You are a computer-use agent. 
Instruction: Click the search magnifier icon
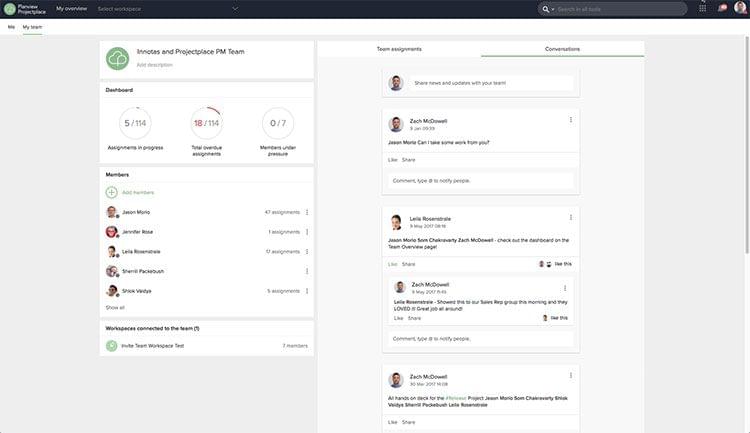545,9
